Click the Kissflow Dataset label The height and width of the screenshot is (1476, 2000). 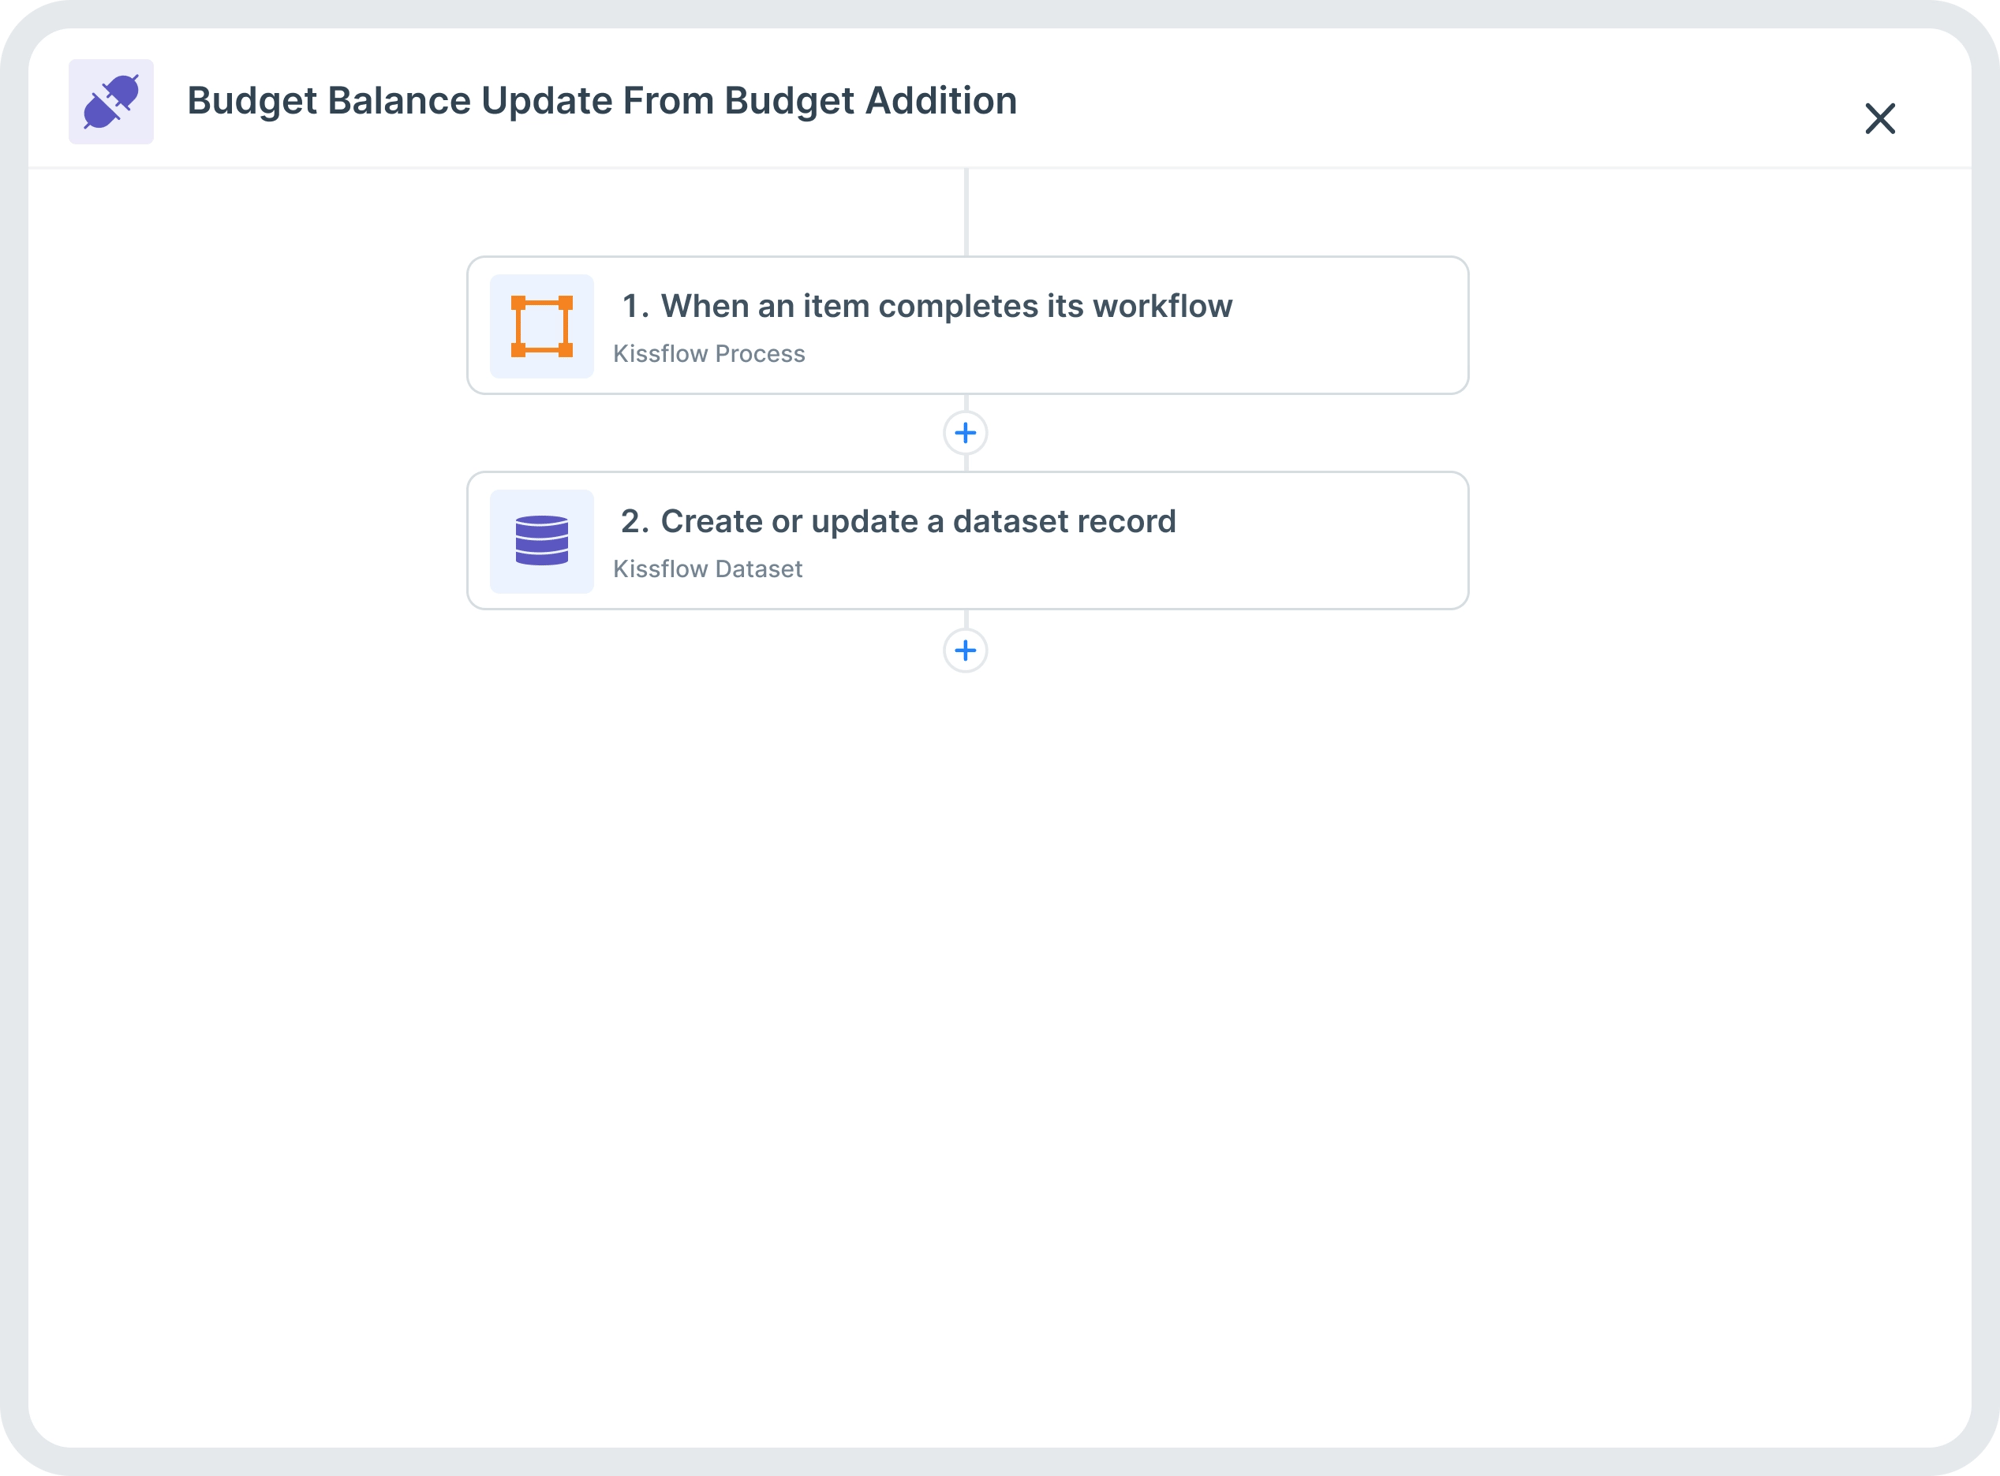click(x=708, y=569)
